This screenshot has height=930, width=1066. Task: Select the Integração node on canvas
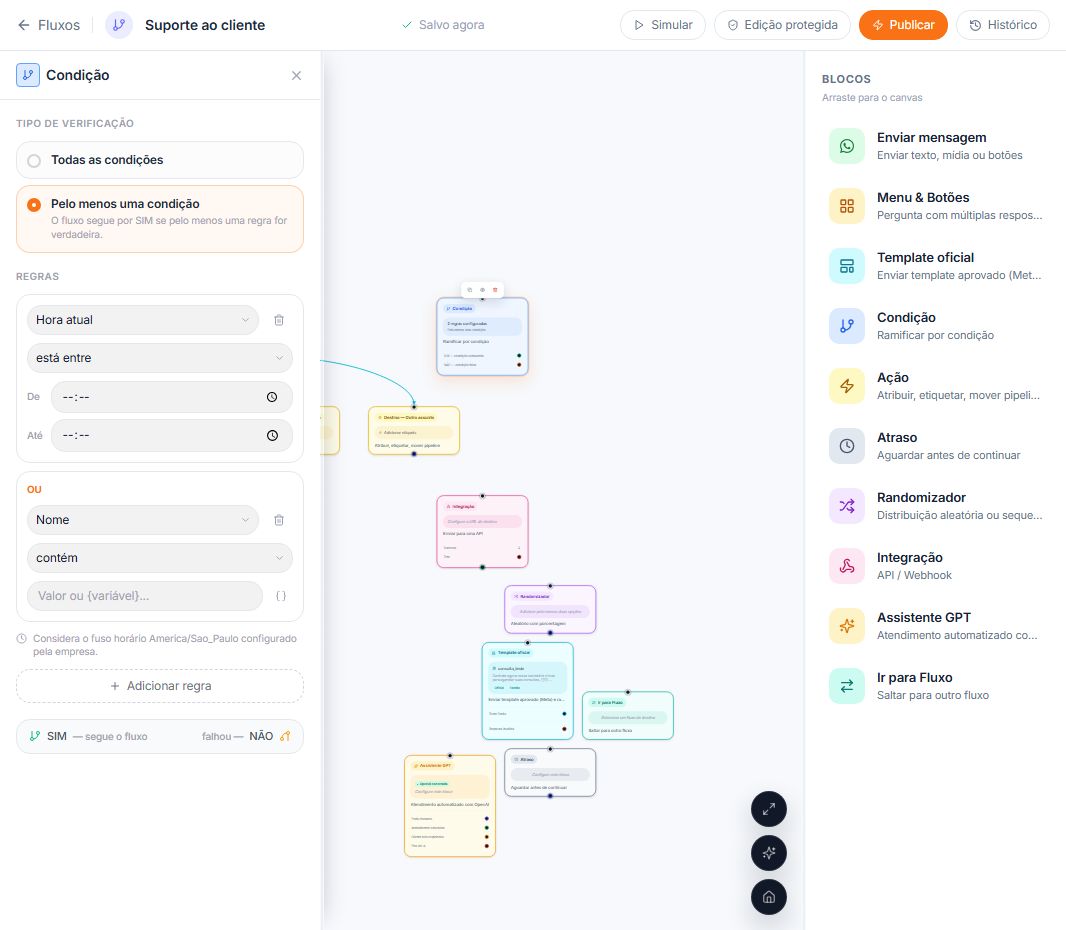click(x=482, y=532)
